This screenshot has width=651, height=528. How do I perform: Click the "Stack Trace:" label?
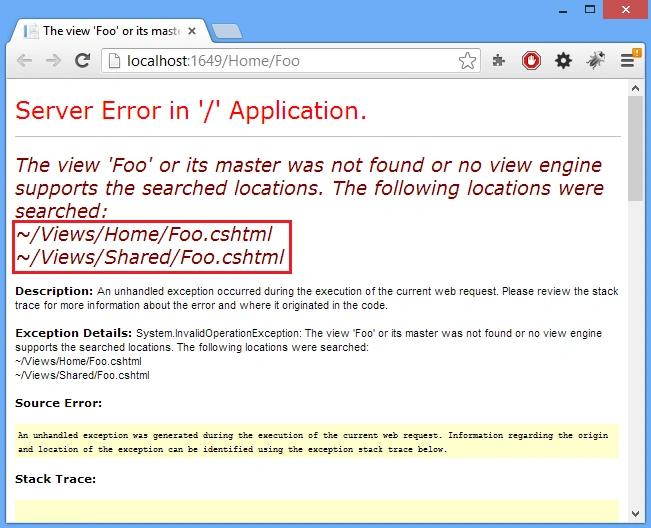click(56, 479)
